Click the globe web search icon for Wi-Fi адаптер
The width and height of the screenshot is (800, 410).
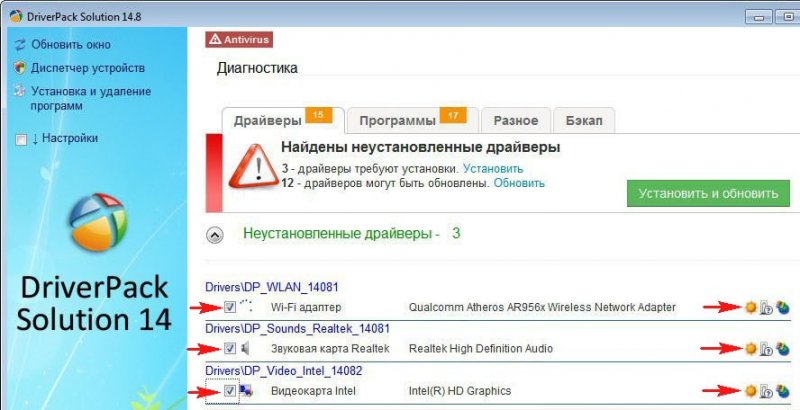[x=783, y=307]
